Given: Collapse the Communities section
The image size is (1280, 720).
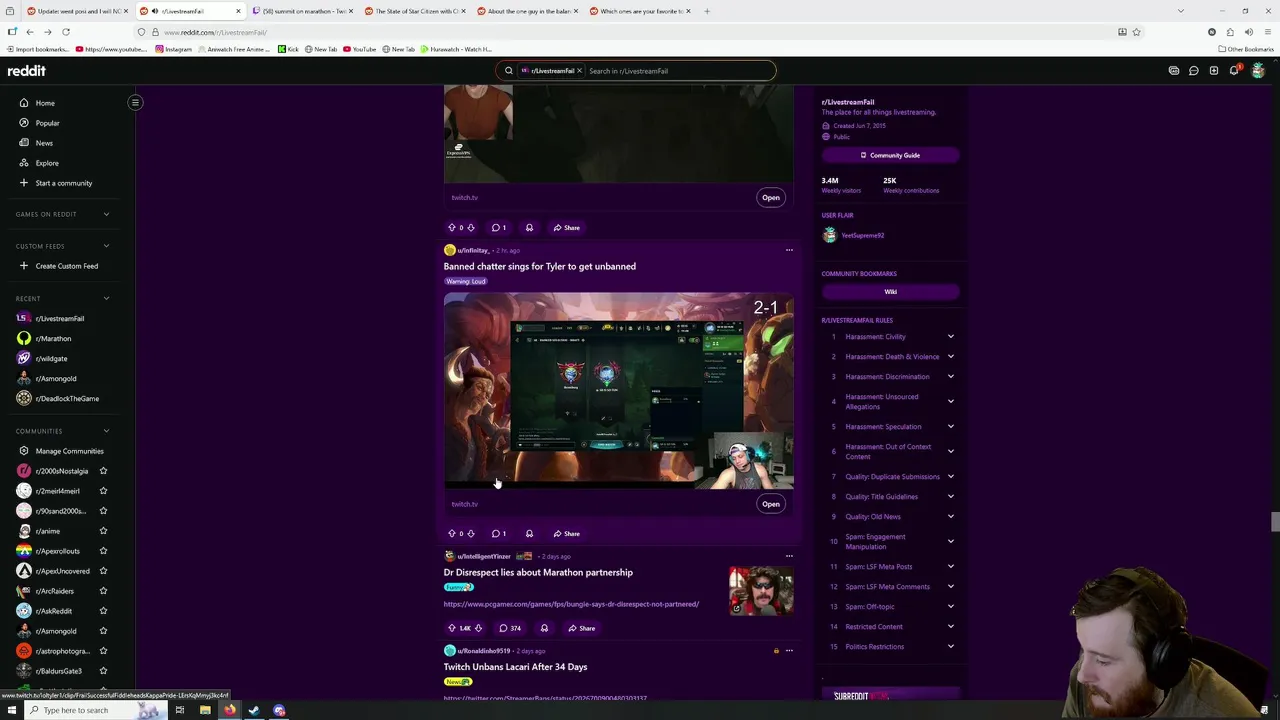Looking at the screenshot, I should pyautogui.click(x=106, y=431).
